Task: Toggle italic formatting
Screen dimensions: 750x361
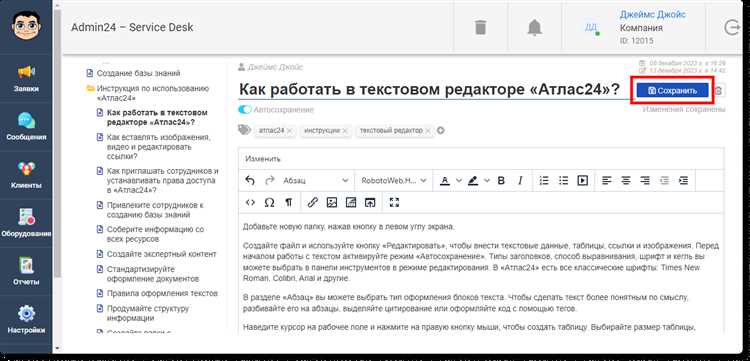Action: 520,180
